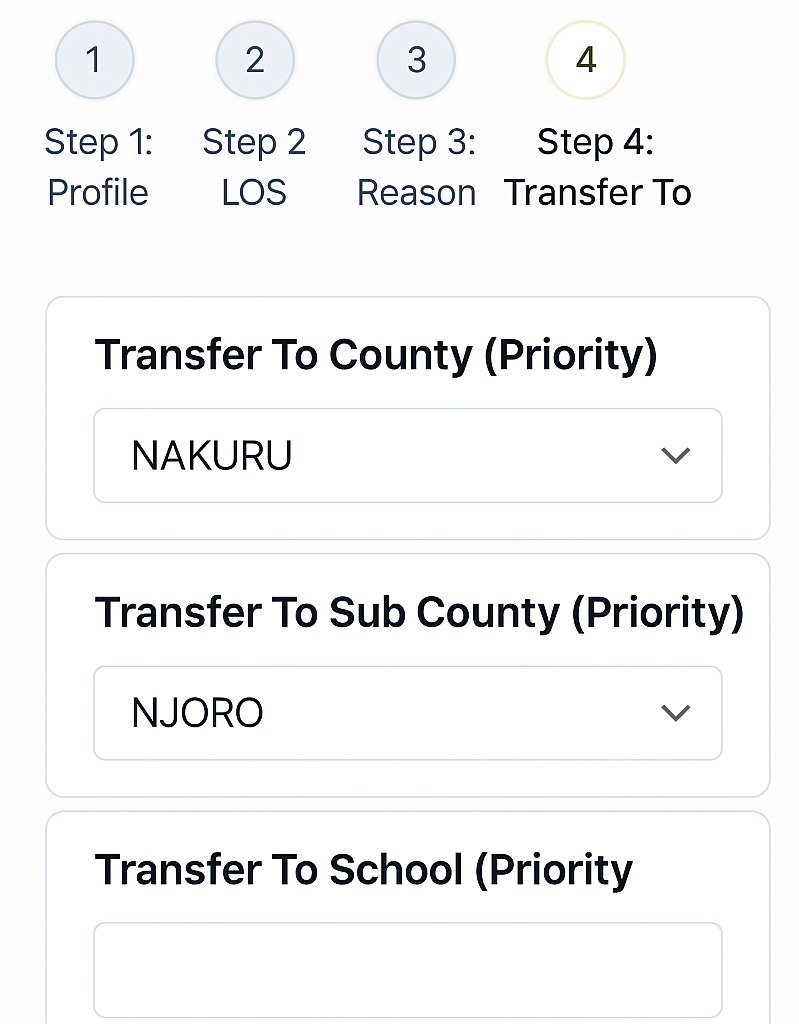Expand sub county dropdown chevron arrow

(x=676, y=712)
